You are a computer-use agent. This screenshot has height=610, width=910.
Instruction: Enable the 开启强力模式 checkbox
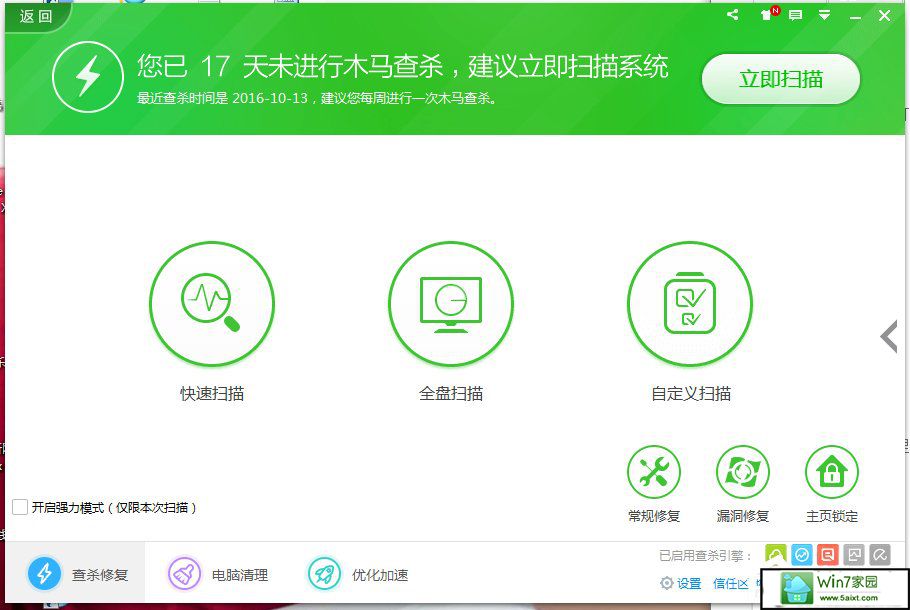pos(20,507)
